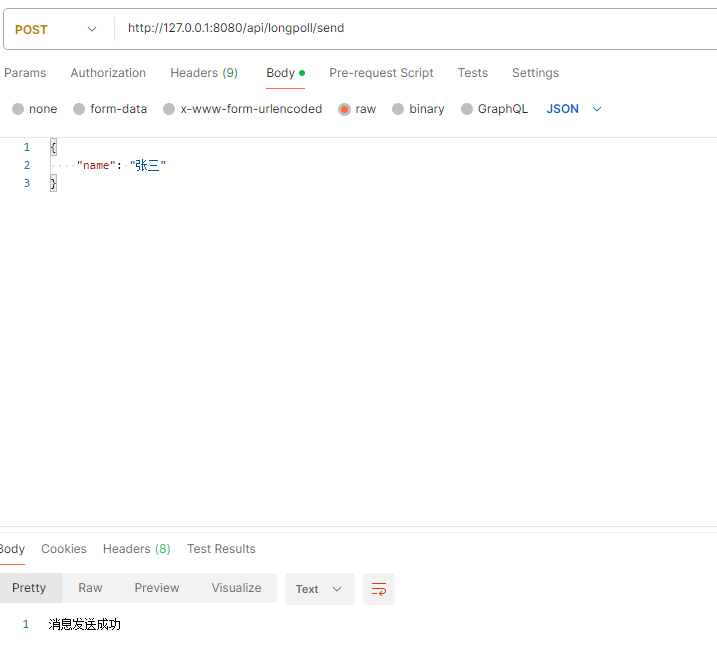The width and height of the screenshot is (717, 651).
Task: Switch to the Params tab
Action: [x=25, y=73]
